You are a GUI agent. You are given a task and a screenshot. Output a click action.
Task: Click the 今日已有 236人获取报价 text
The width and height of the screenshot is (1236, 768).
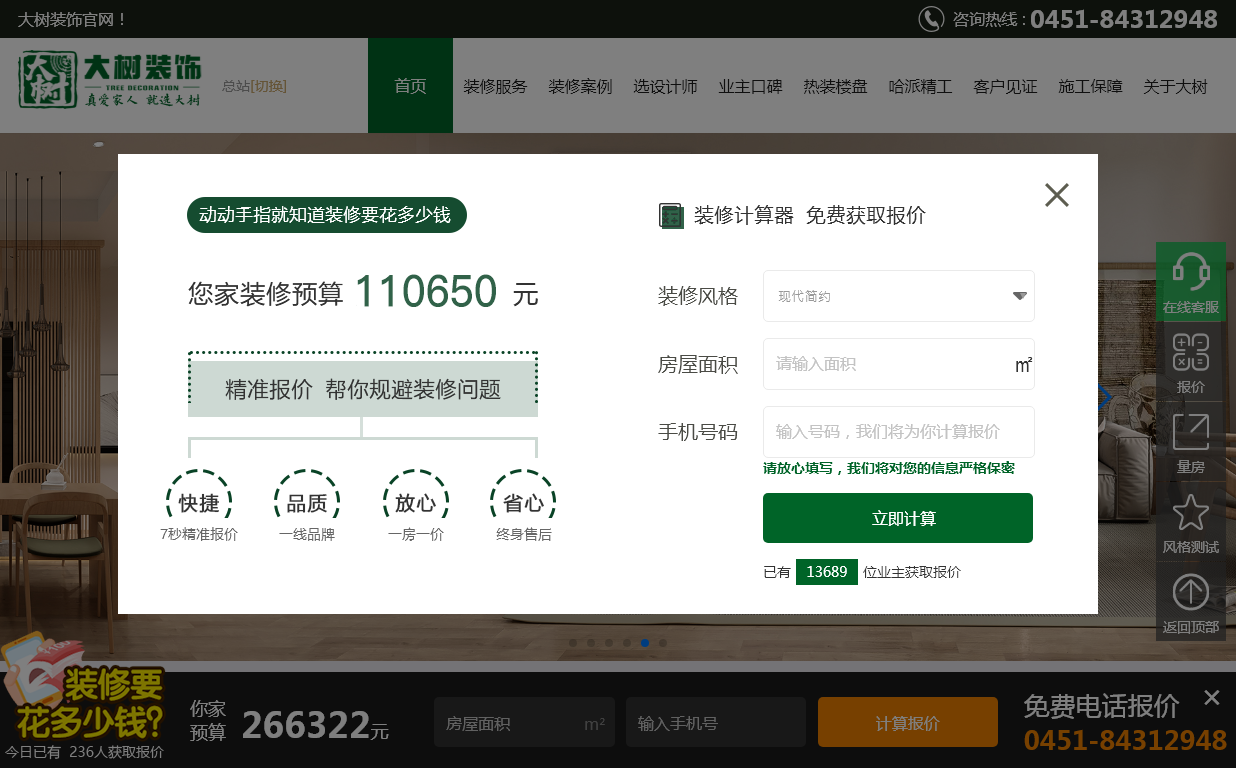(84, 752)
